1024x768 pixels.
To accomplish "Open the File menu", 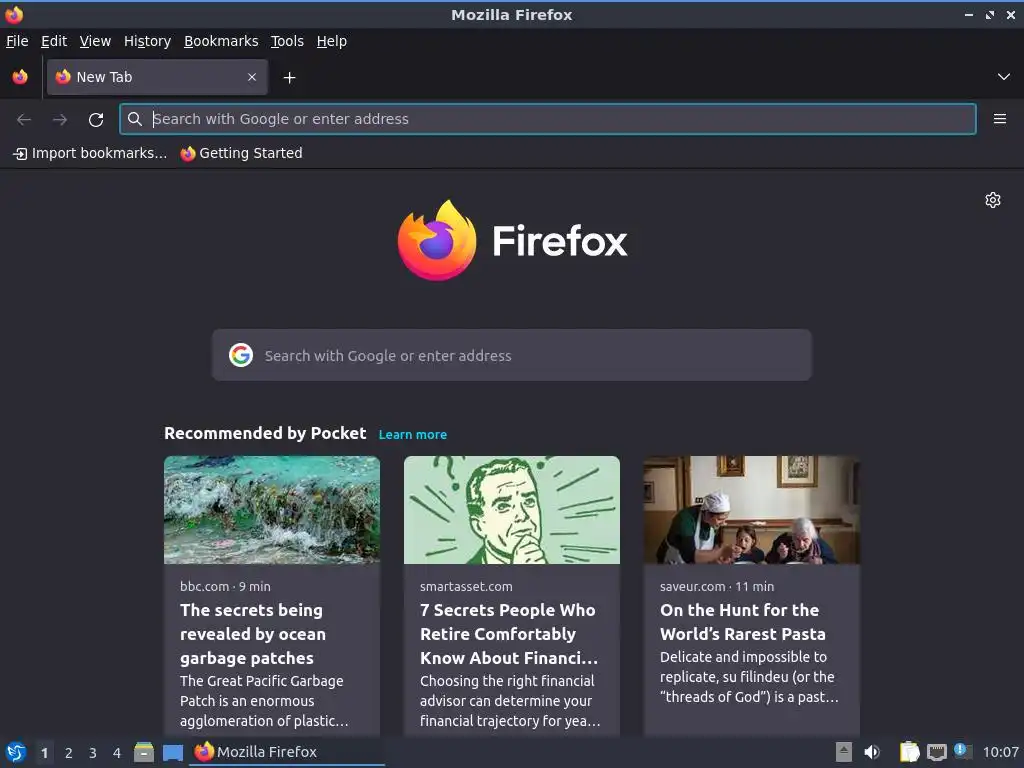I will click(x=17, y=41).
